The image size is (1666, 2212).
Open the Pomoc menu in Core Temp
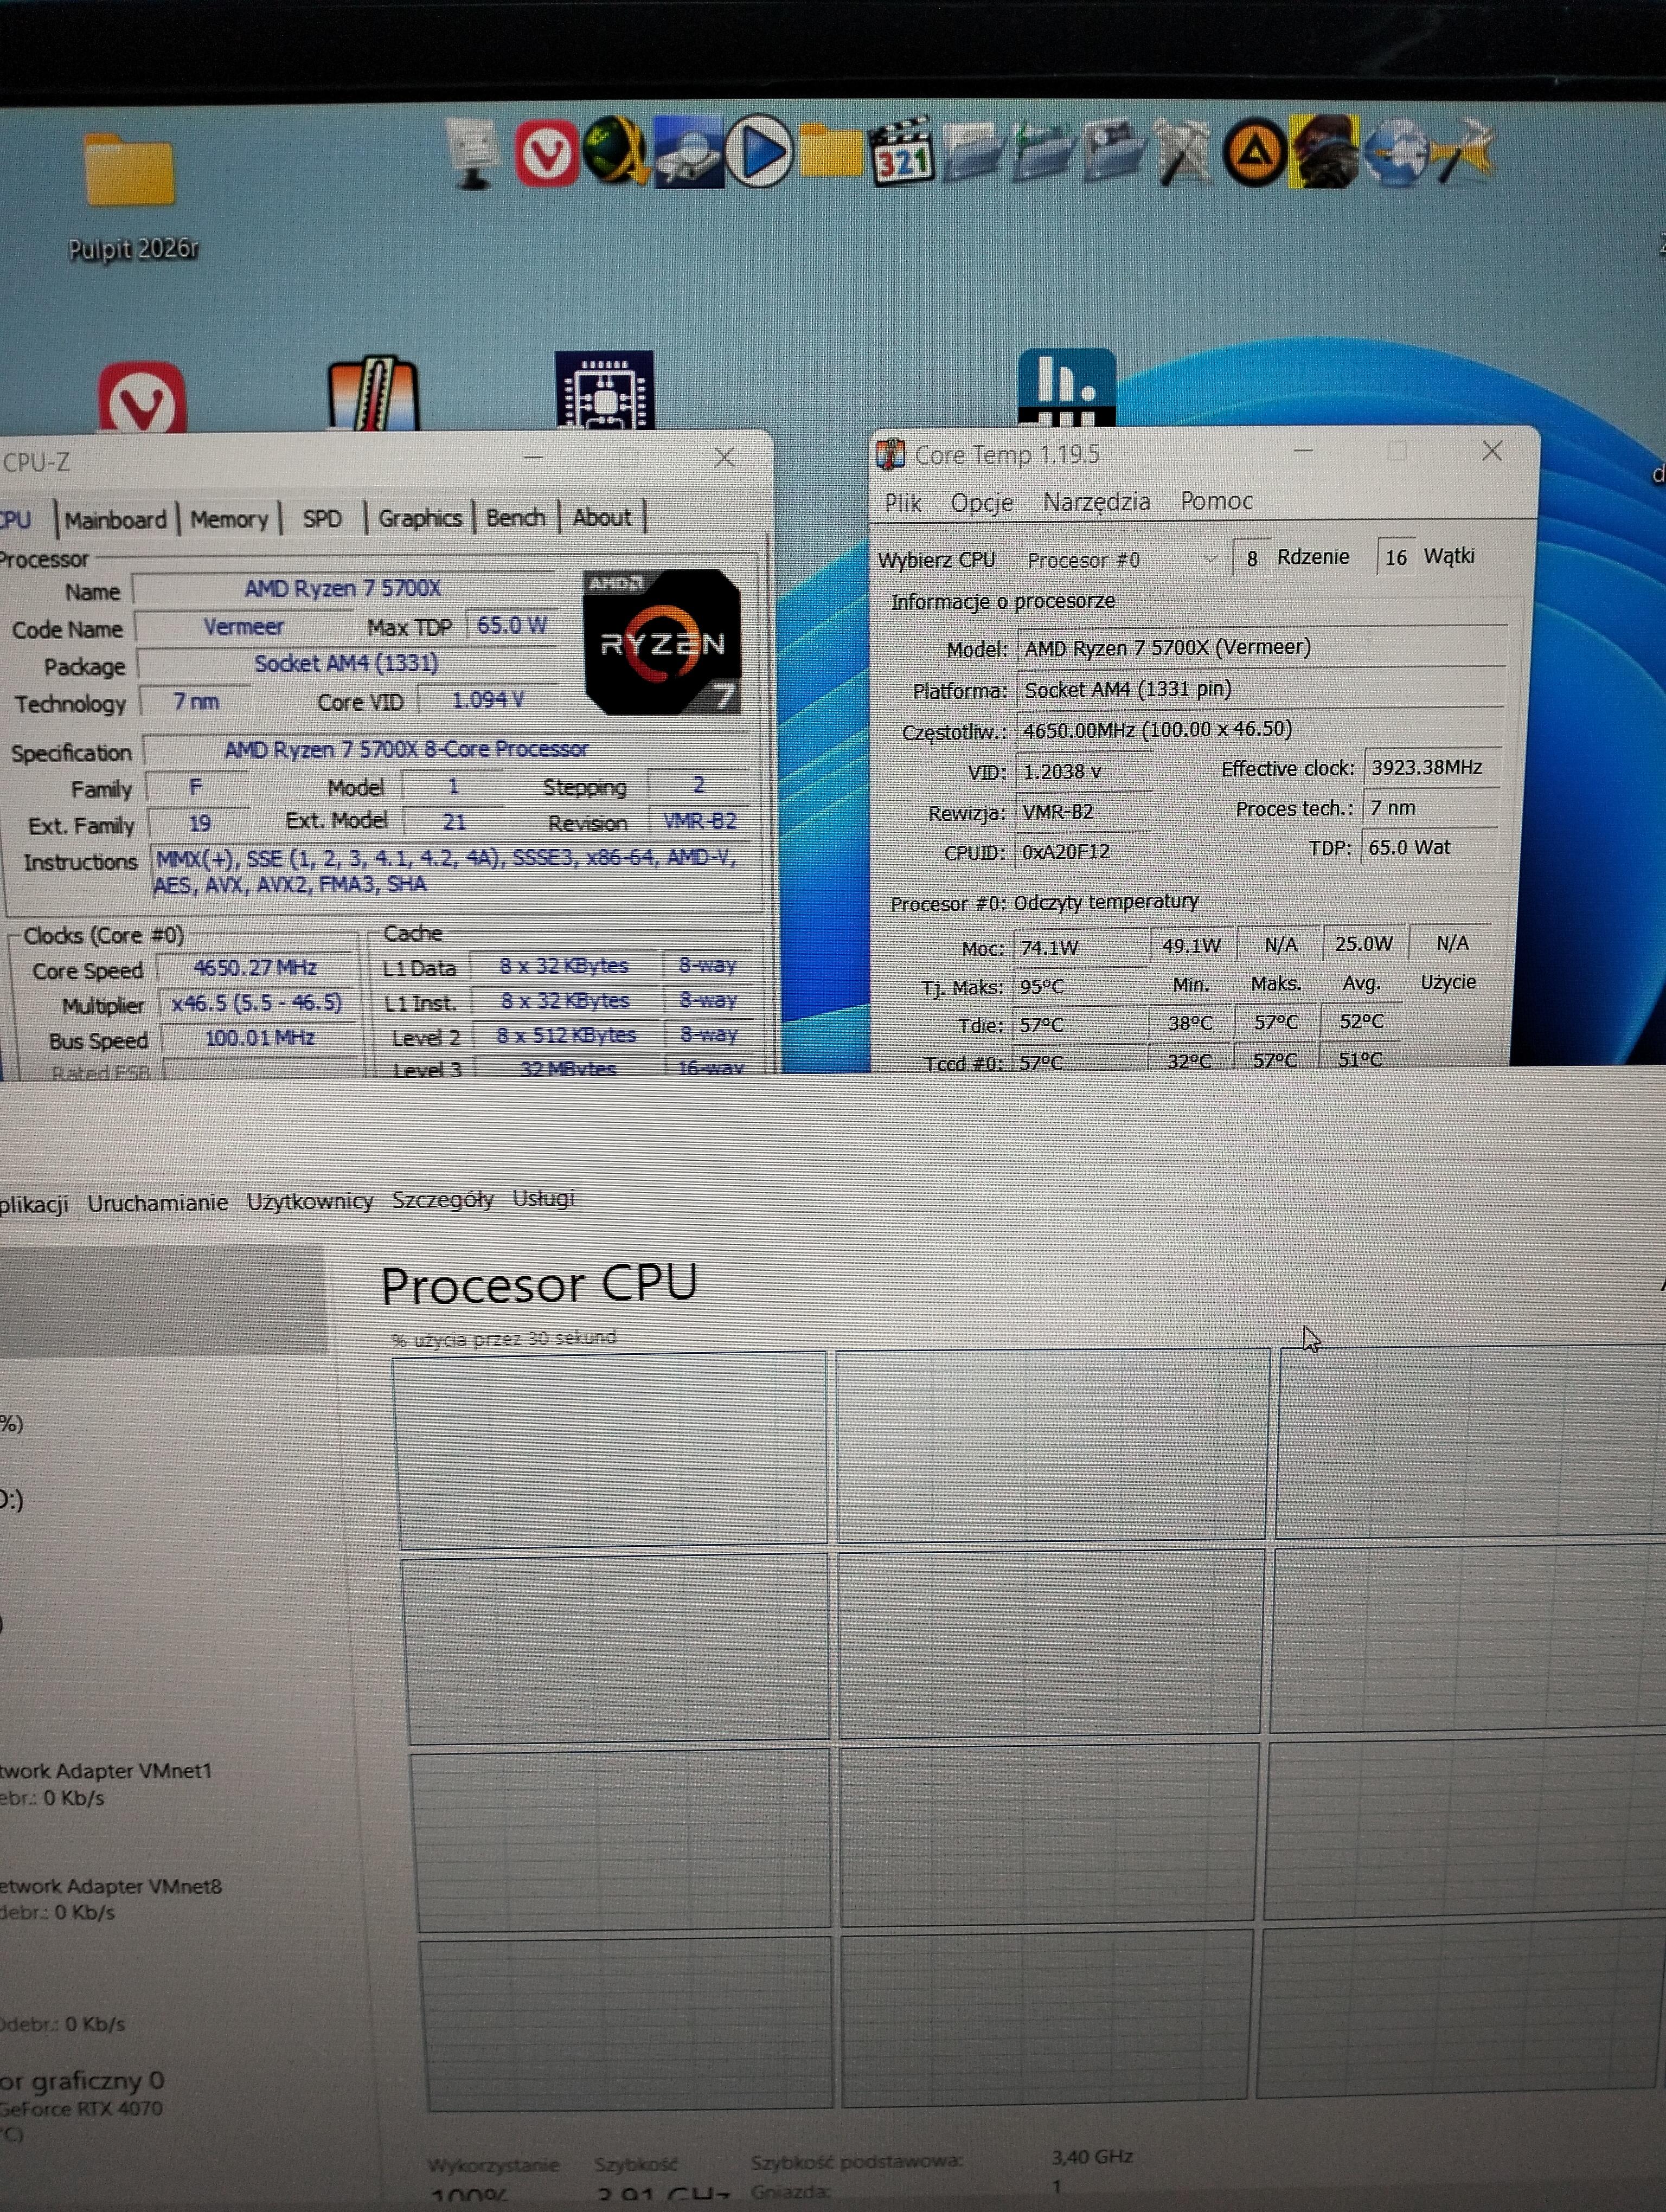pos(1216,500)
